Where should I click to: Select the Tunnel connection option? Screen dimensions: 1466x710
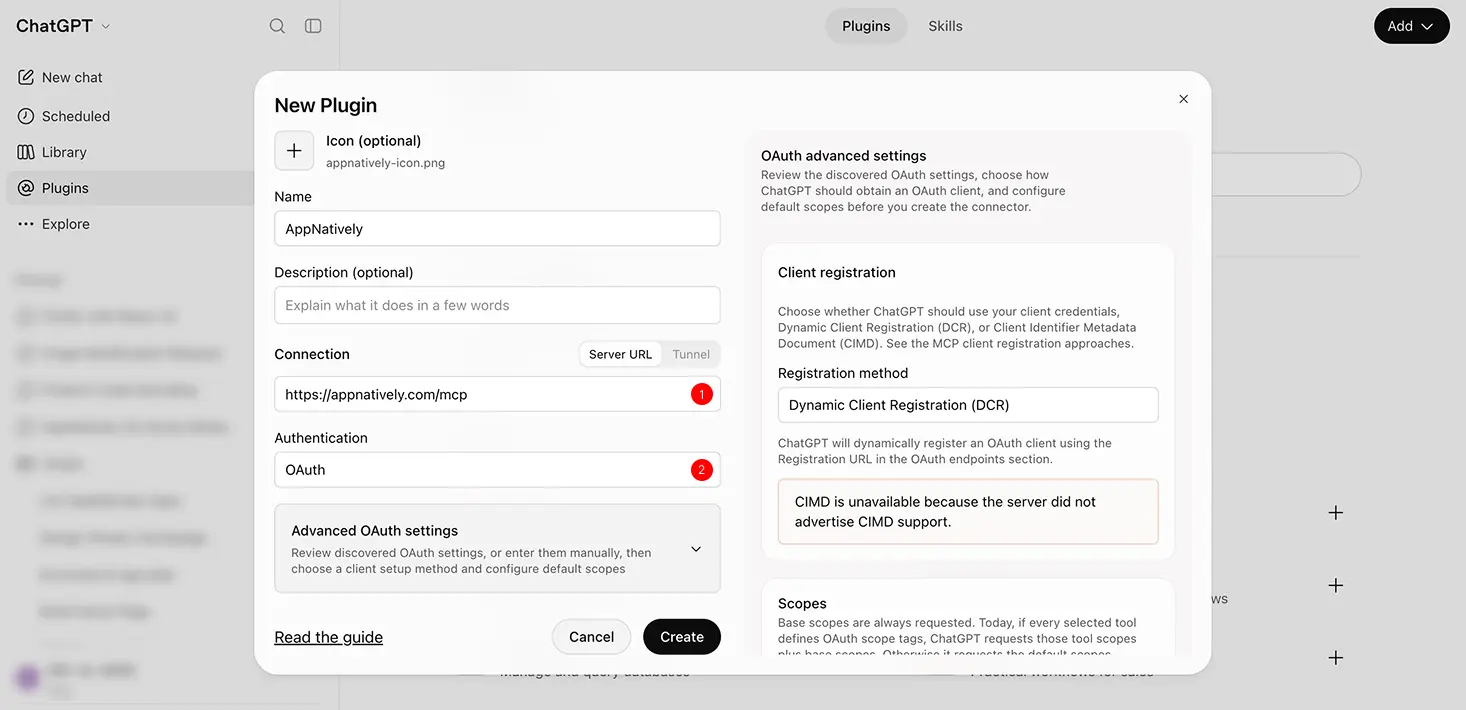tap(691, 354)
